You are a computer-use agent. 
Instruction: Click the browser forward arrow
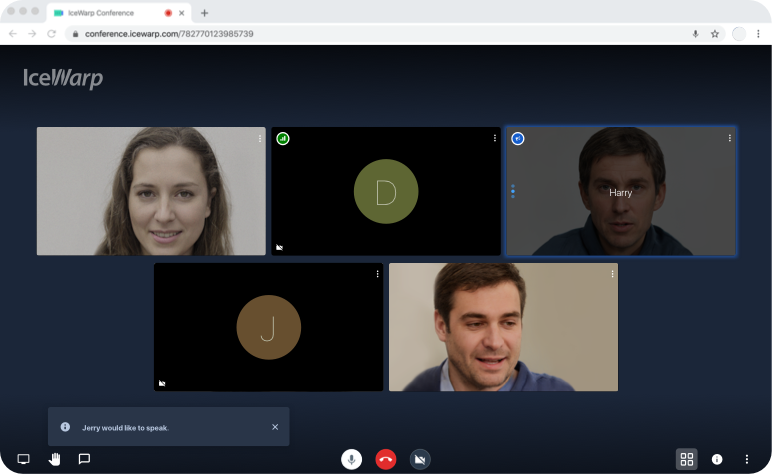pos(32,34)
